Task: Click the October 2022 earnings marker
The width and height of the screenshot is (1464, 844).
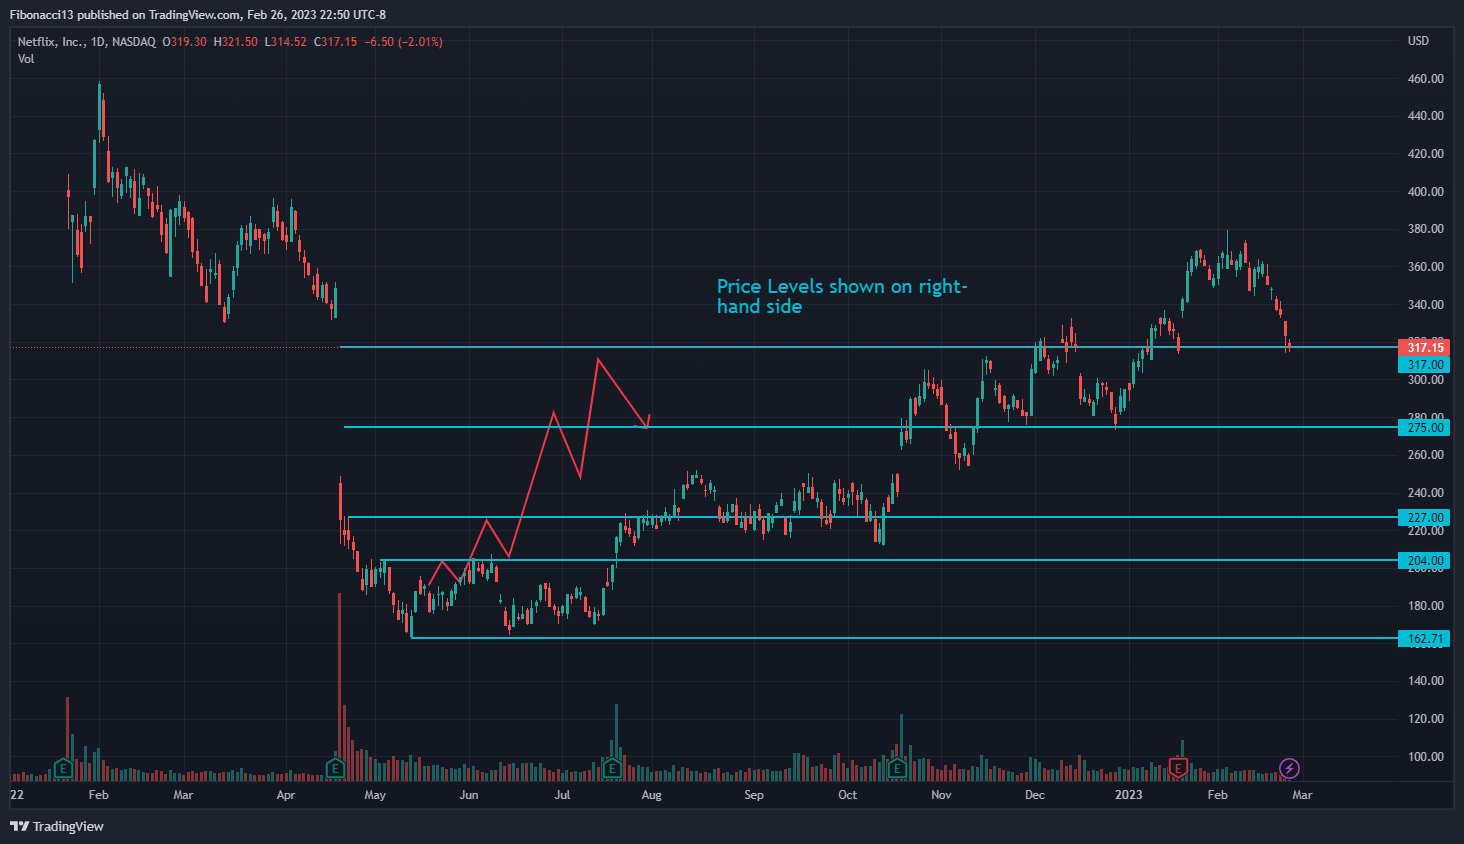Action: coord(897,768)
